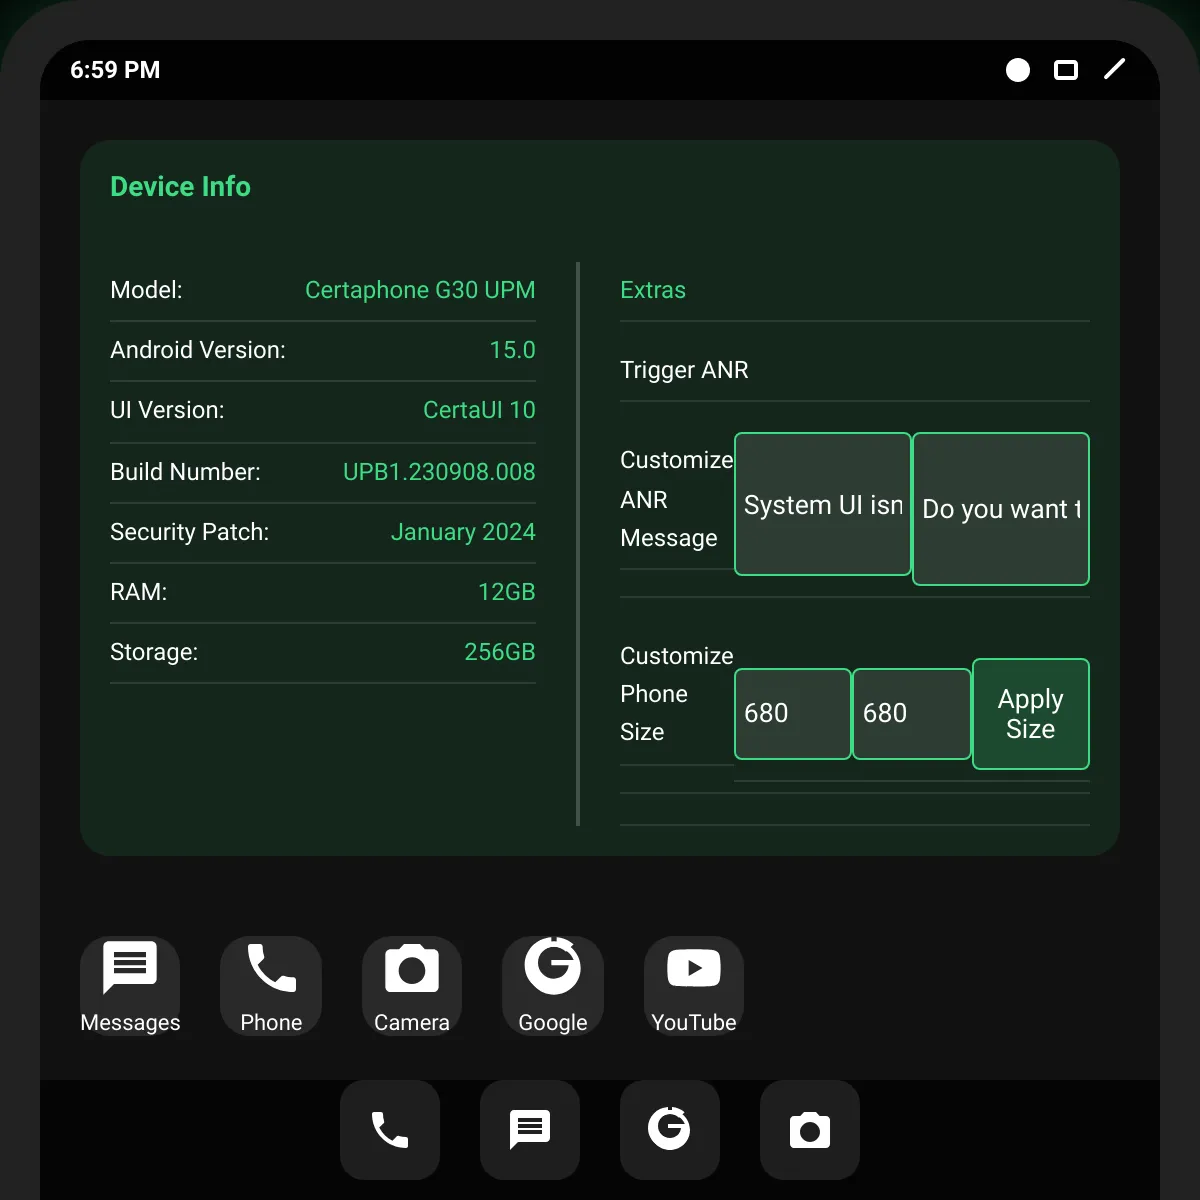Click the Device Info heading
The width and height of the screenshot is (1200, 1200).
click(x=180, y=187)
